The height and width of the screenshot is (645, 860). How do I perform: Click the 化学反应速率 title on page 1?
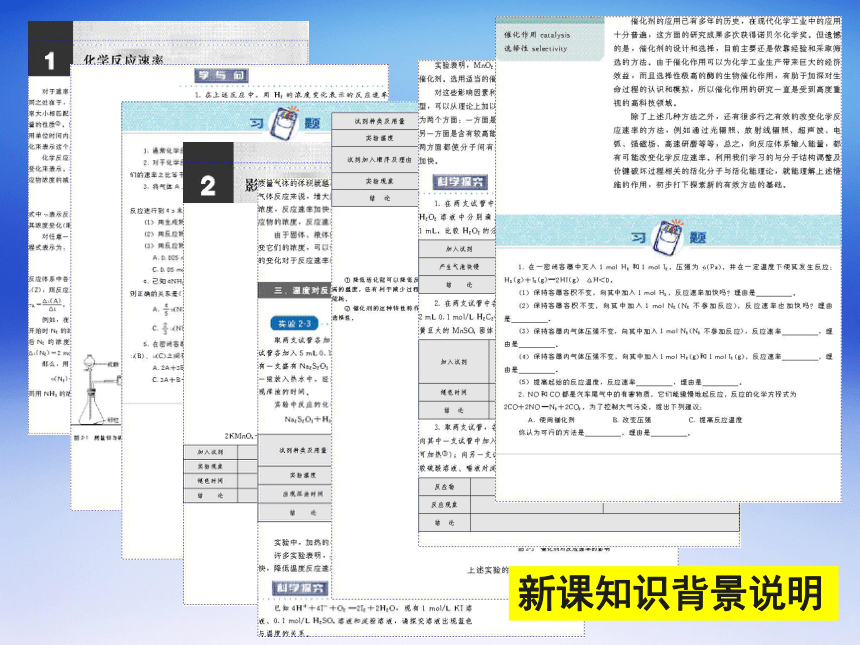123,59
